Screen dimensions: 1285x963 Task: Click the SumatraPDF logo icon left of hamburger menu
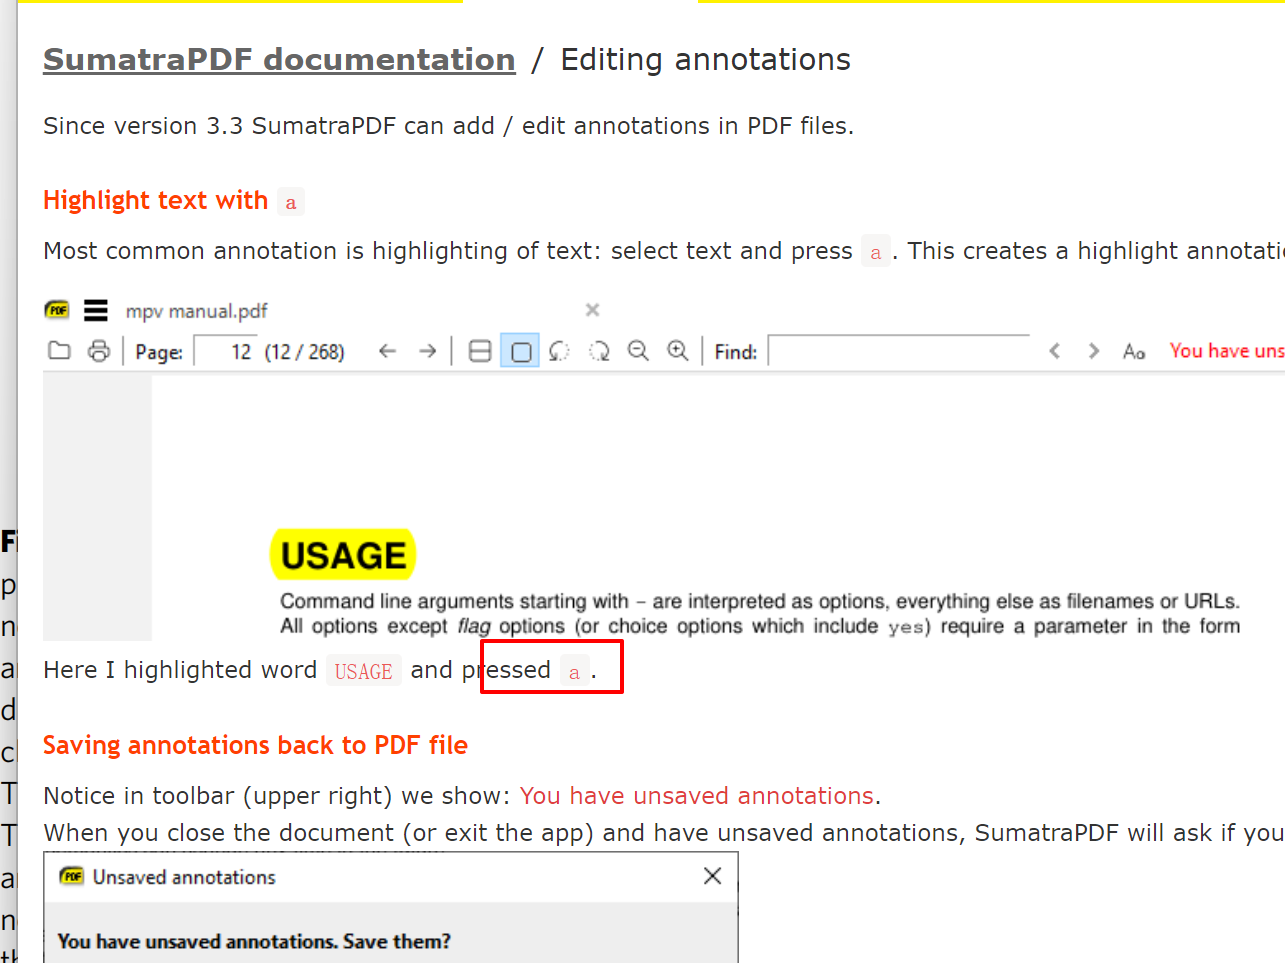(x=57, y=310)
